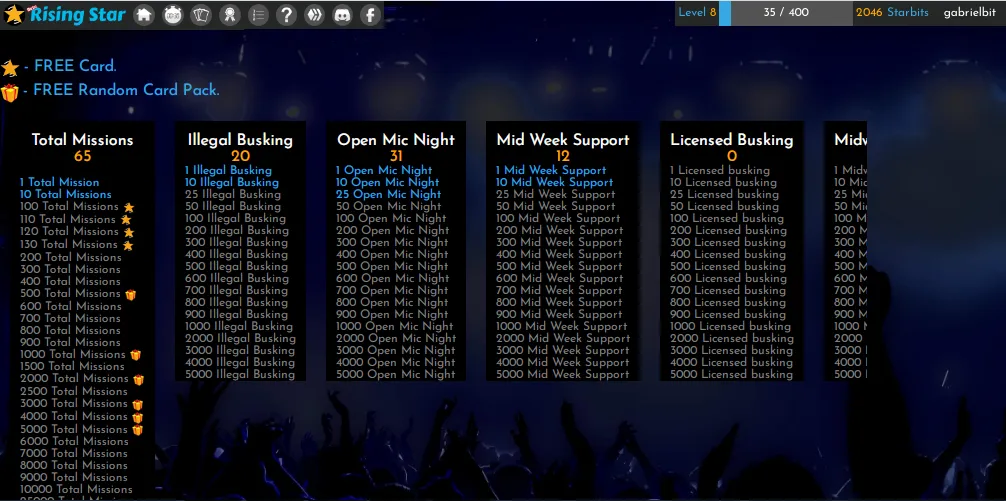Image resolution: width=1006 pixels, height=501 pixels.
Task: Select the '25 Mid Week Support' row
Action: tap(556, 194)
